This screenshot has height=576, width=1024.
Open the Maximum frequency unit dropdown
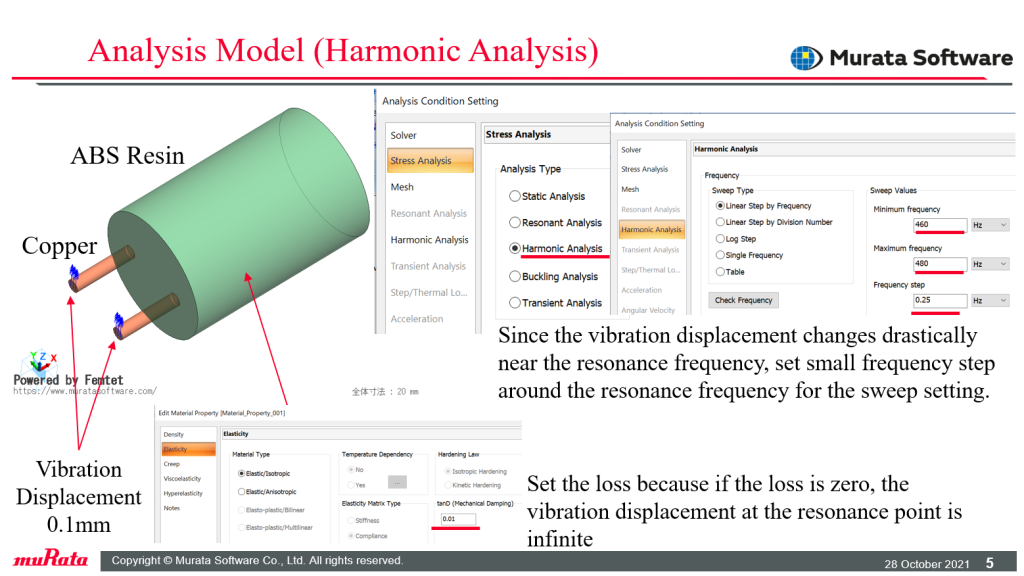tap(990, 264)
